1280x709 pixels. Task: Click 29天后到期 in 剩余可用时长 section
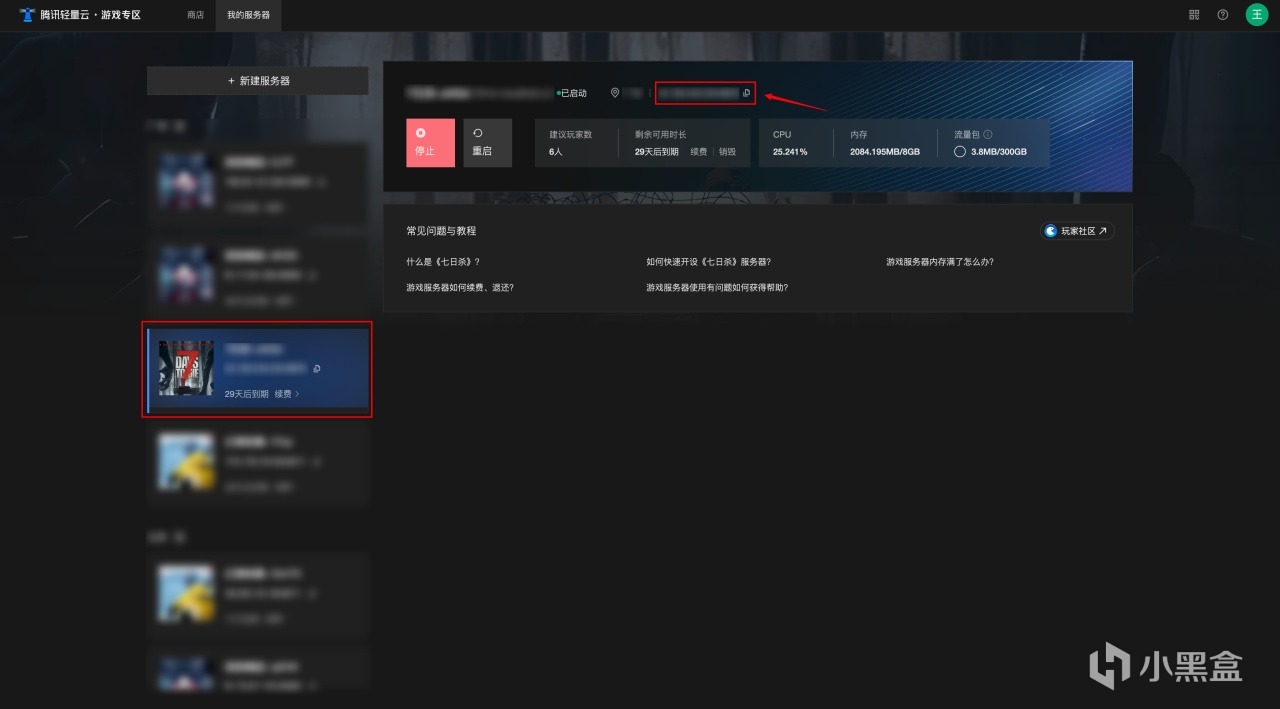tap(657, 152)
